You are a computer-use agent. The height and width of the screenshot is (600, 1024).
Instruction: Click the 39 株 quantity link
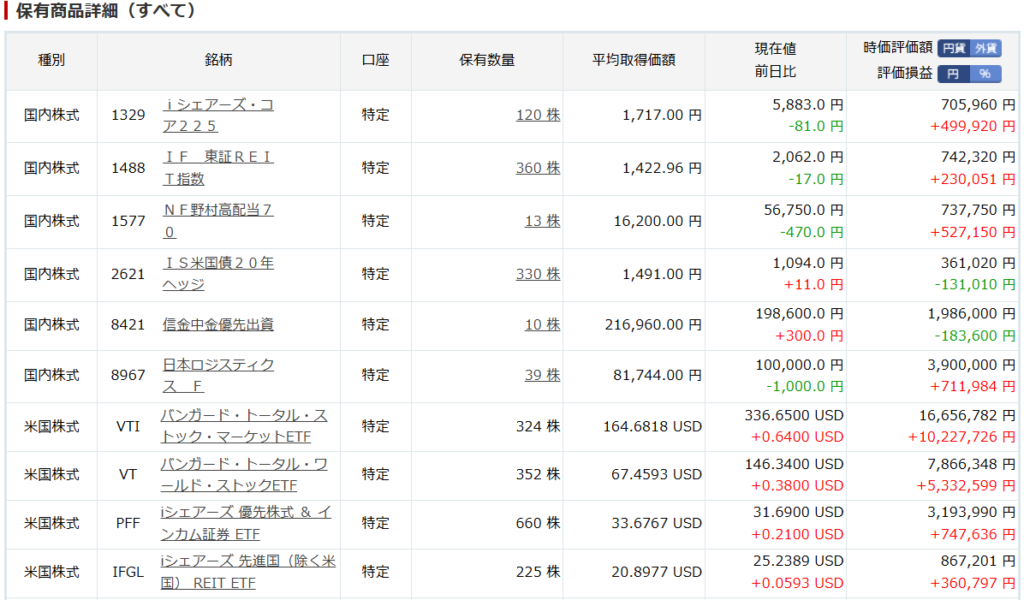tap(542, 375)
